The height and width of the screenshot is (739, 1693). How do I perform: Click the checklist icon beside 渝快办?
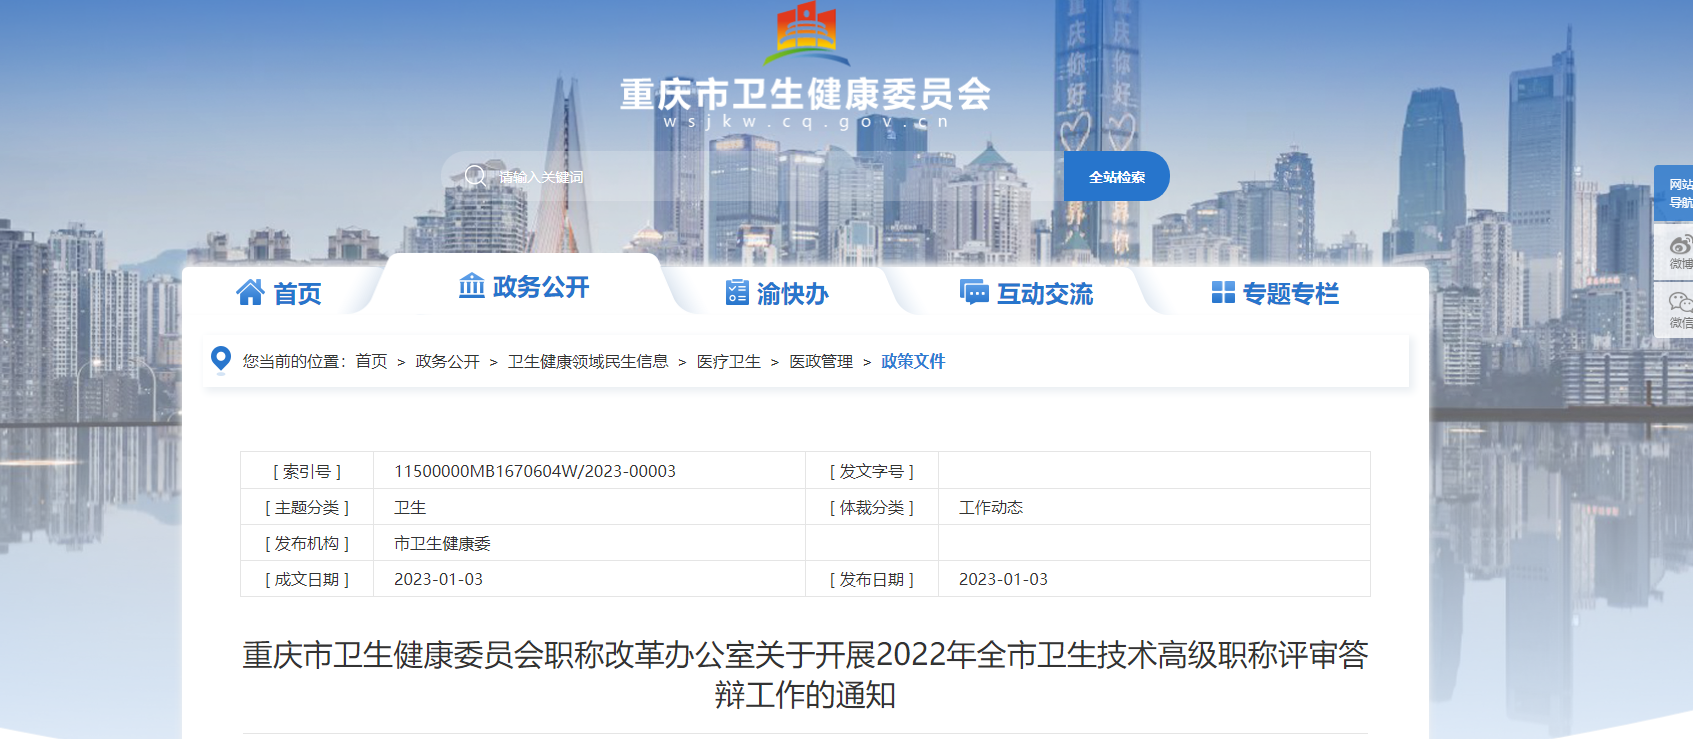click(737, 292)
